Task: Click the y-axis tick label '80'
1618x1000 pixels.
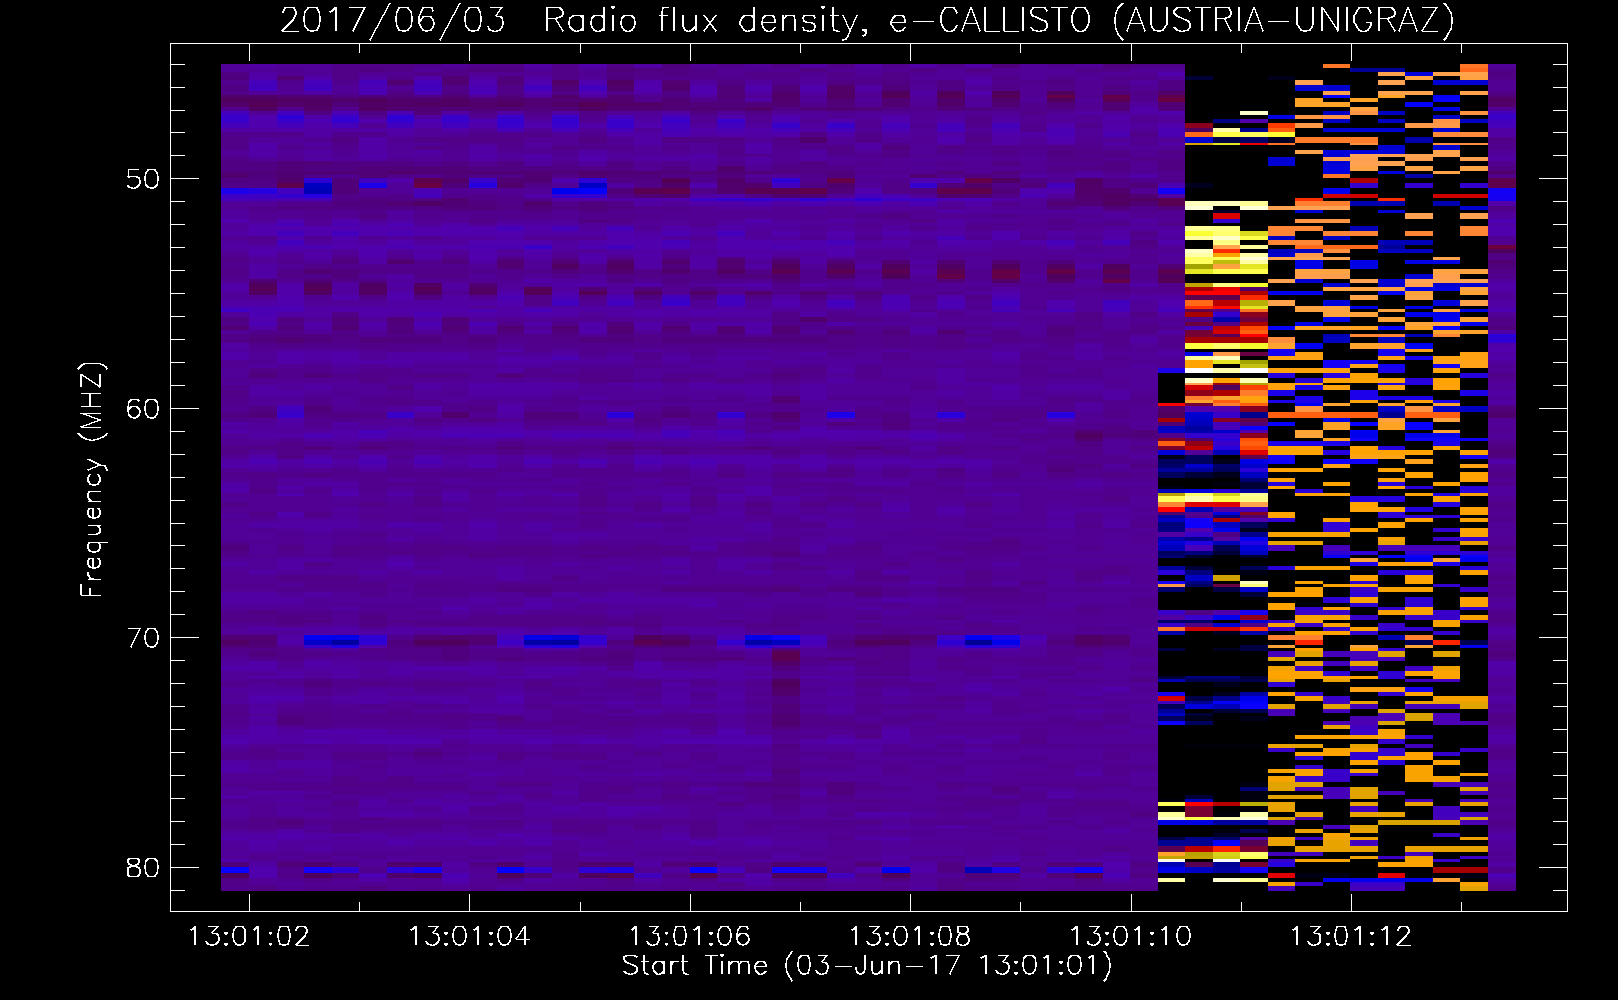Action: 143,867
